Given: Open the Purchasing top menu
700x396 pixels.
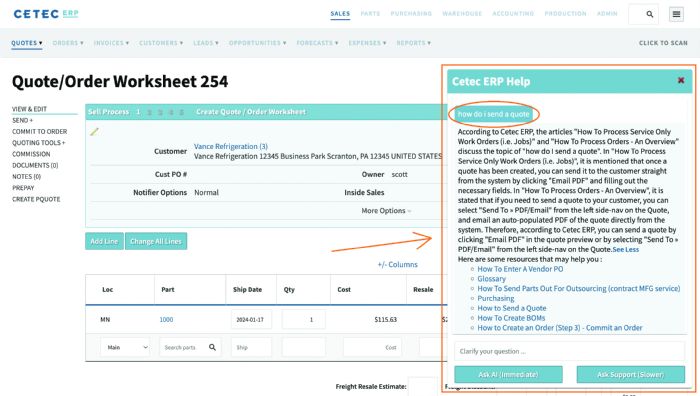Looking at the screenshot, I should point(411,14).
